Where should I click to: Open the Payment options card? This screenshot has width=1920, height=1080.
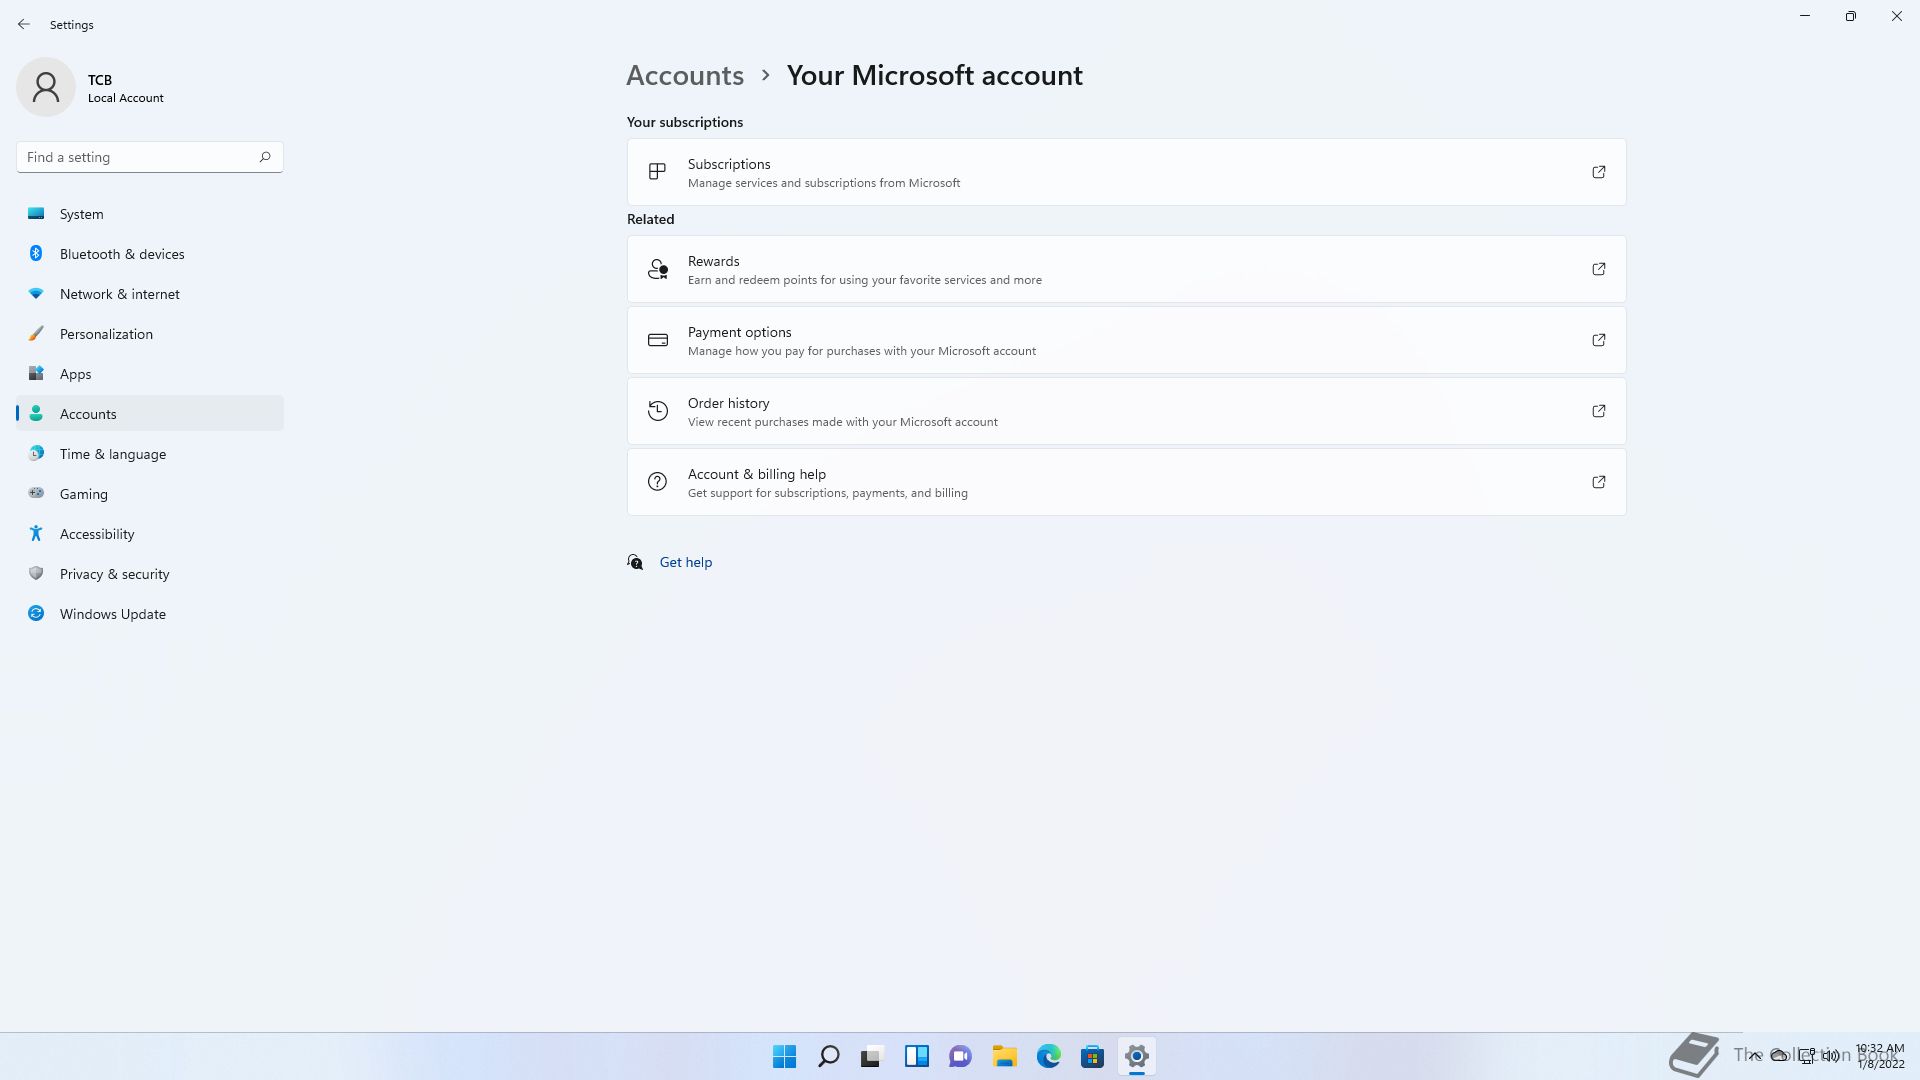click(x=1126, y=340)
